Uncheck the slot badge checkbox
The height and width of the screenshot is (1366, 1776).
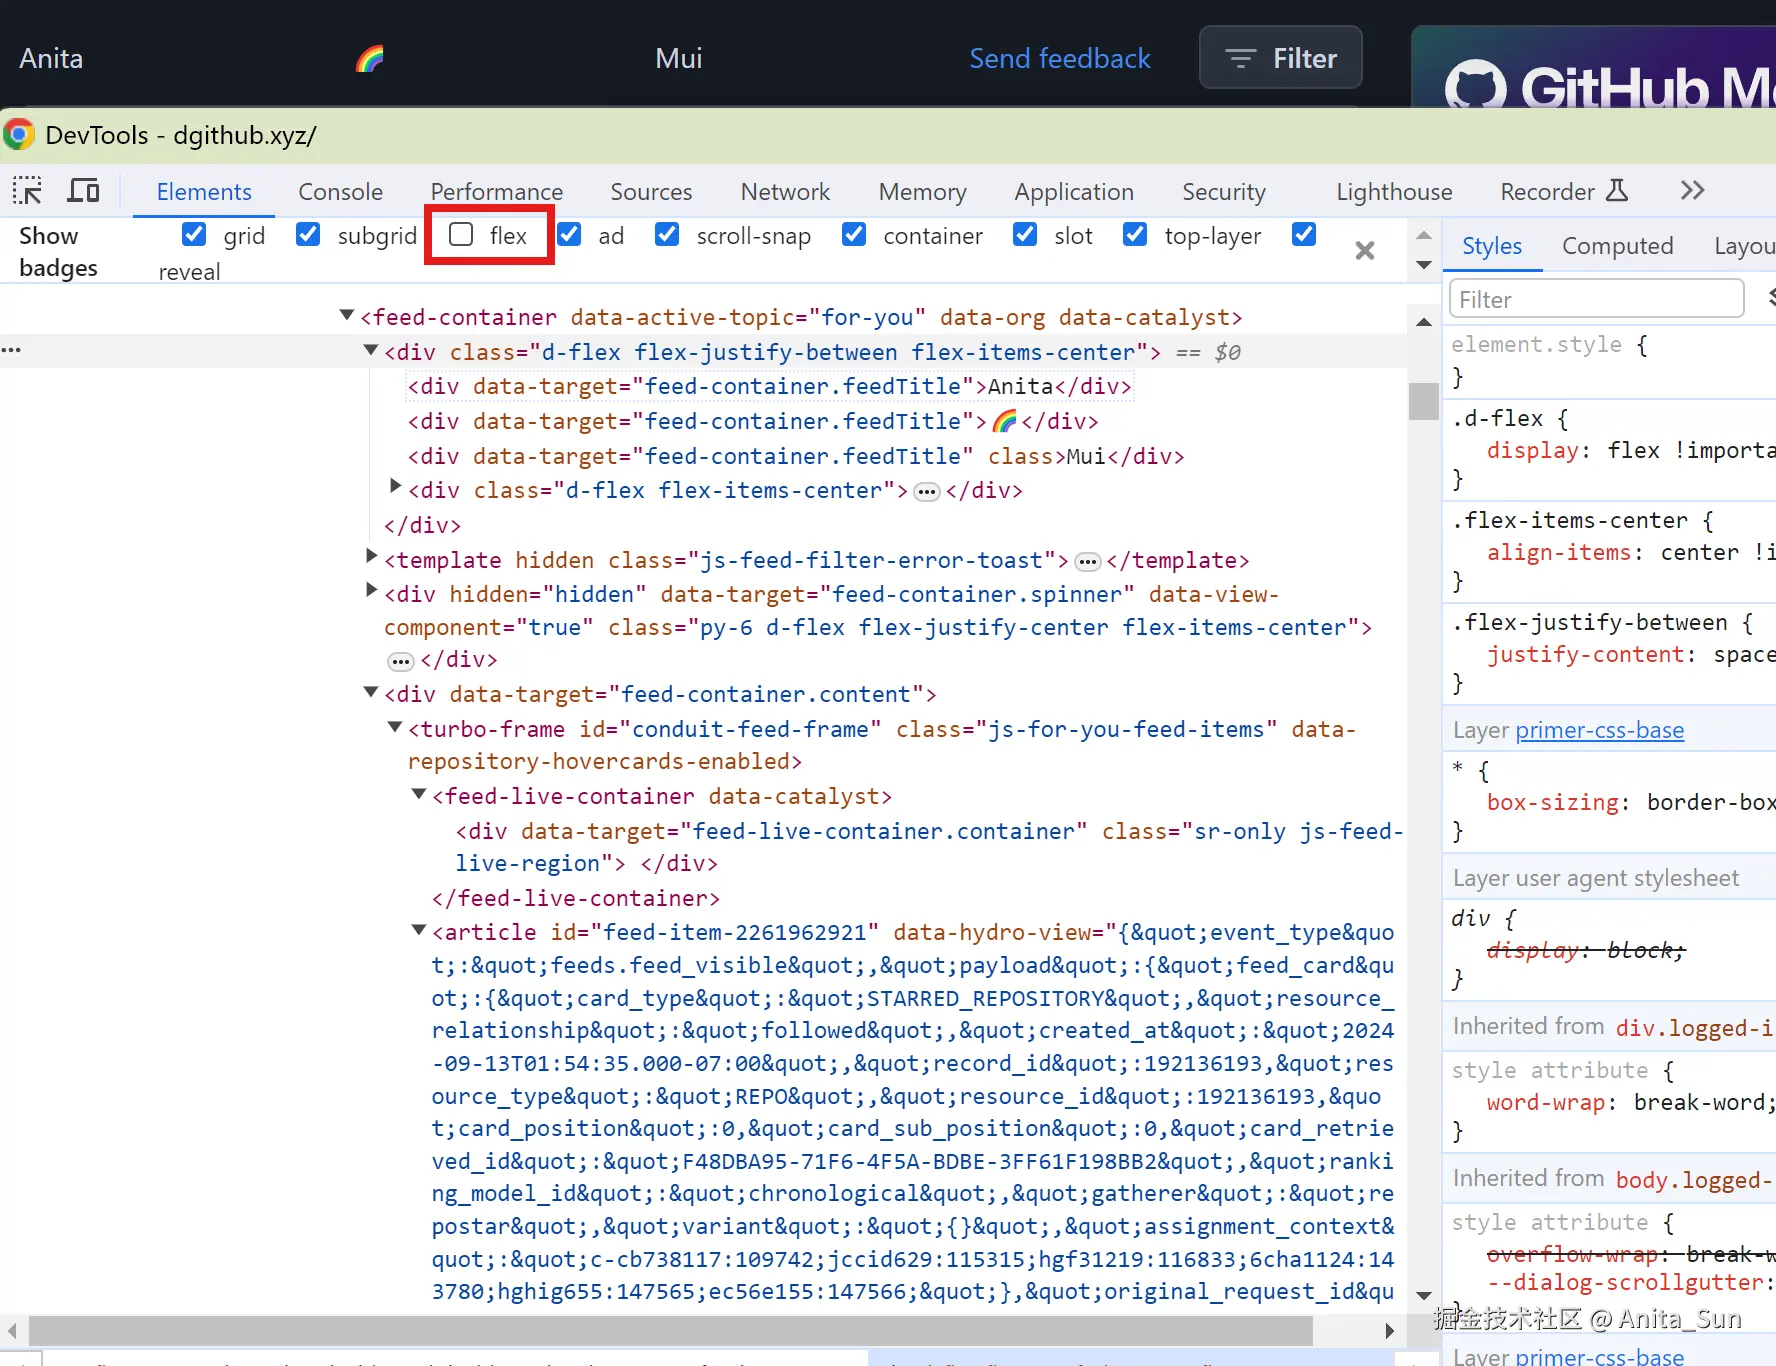[x=1025, y=234]
